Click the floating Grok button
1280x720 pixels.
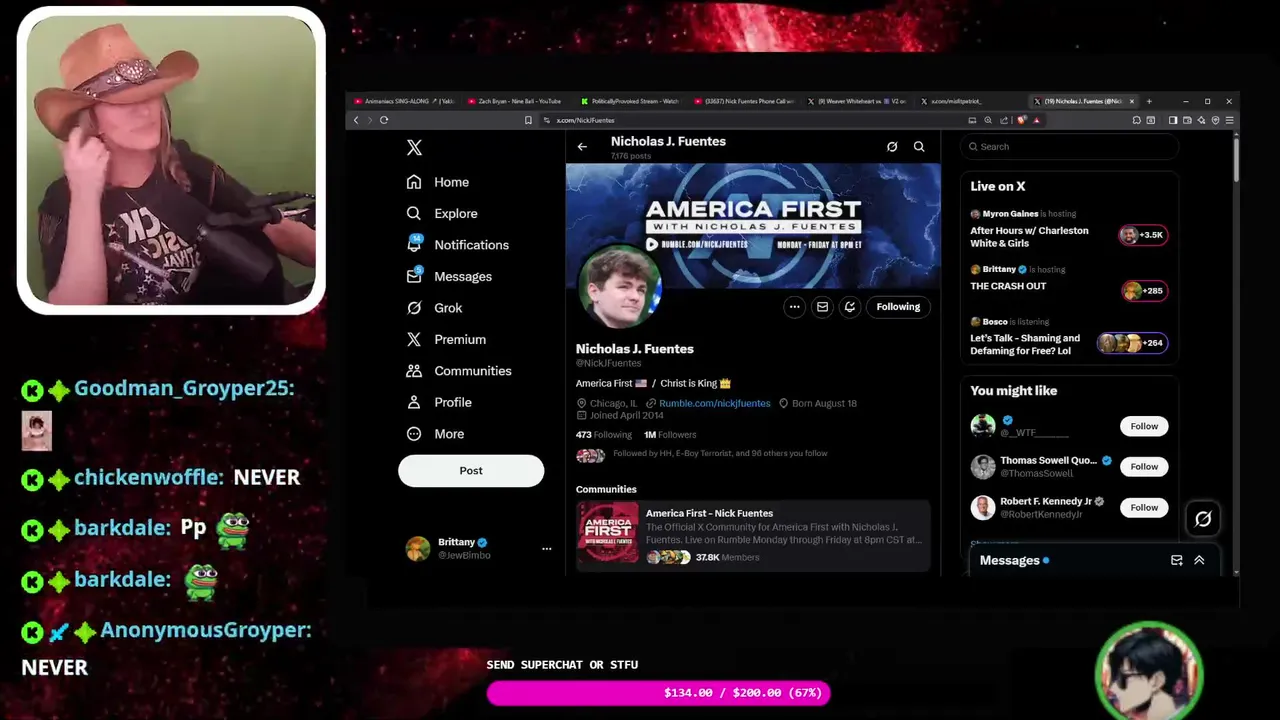(x=1203, y=519)
